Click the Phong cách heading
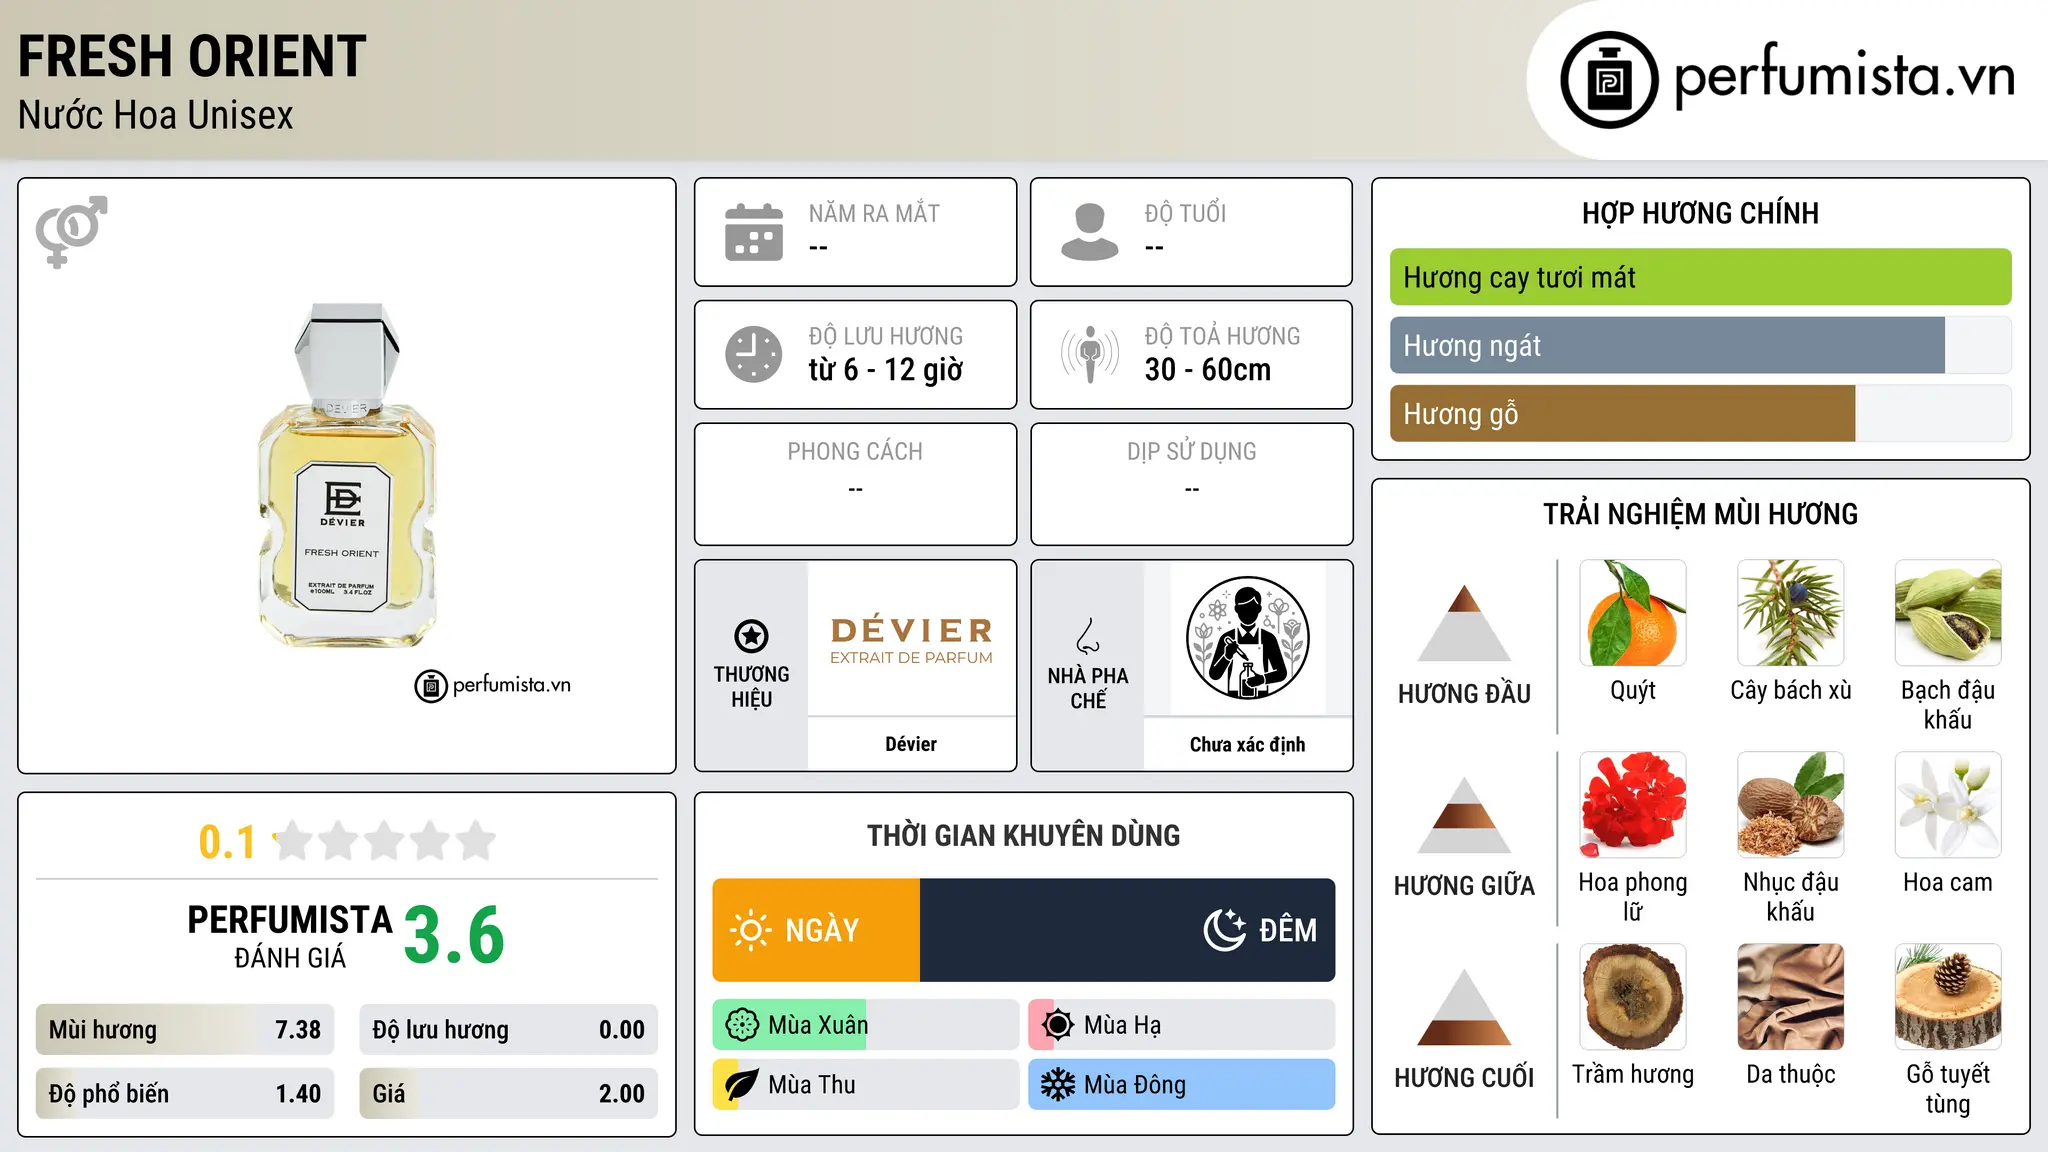Image resolution: width=2048 pixels, height=1152 pixels. coord(855,452)
